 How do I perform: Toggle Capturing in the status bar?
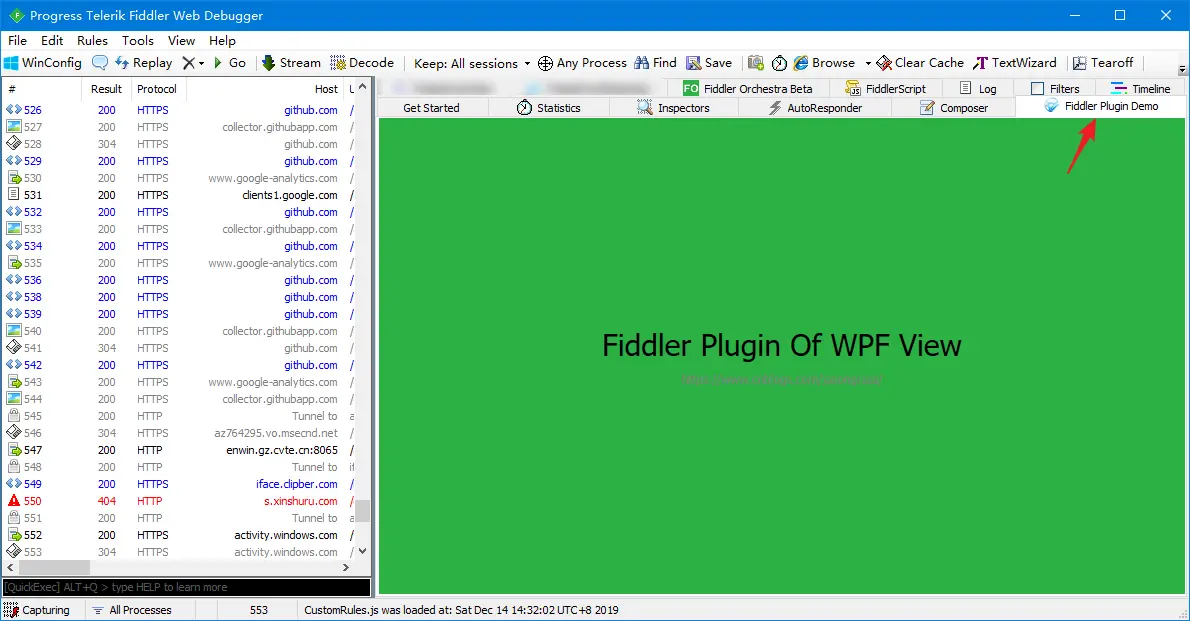point(36,610)
